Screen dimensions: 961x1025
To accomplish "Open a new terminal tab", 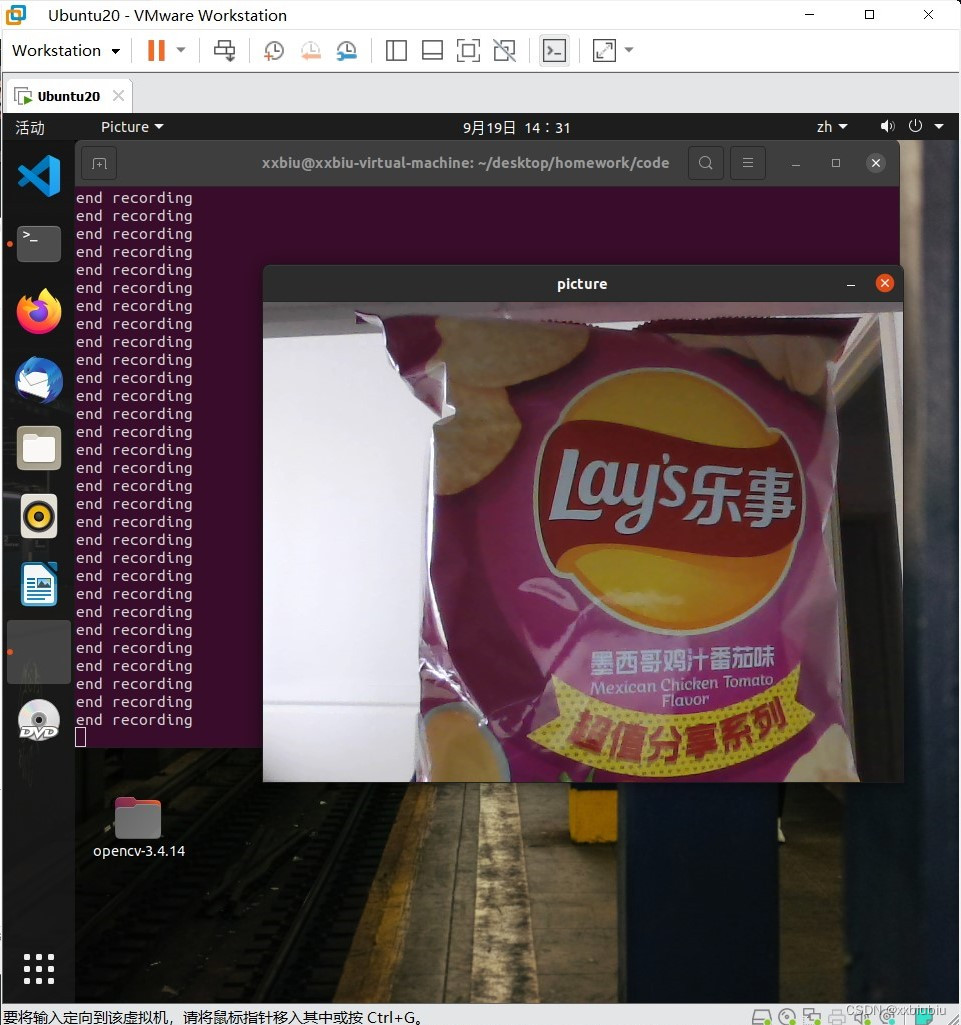I will point(99,163).
